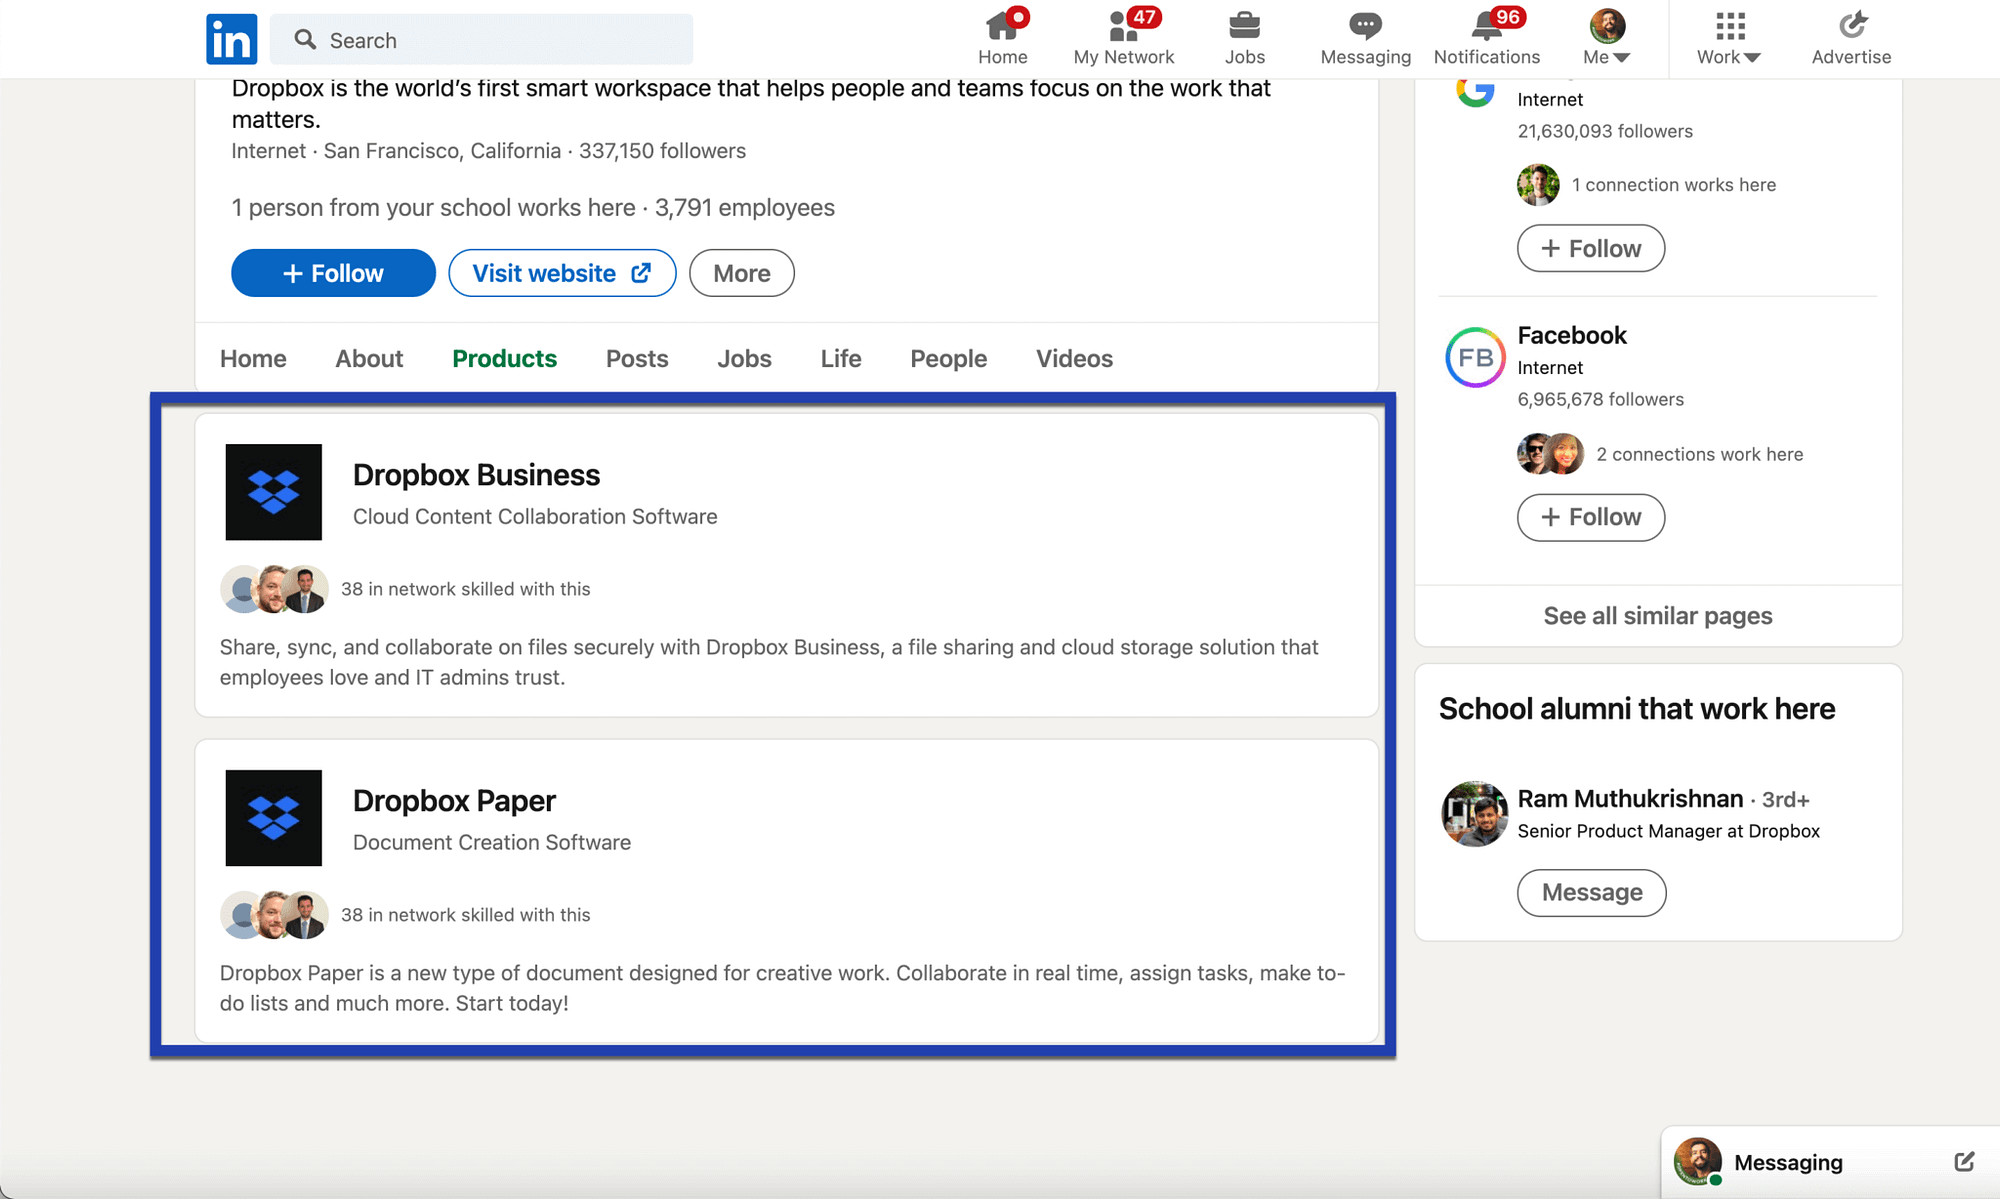Switch to the People tab
2000x1199 pixels.
(x=948, y=358)
